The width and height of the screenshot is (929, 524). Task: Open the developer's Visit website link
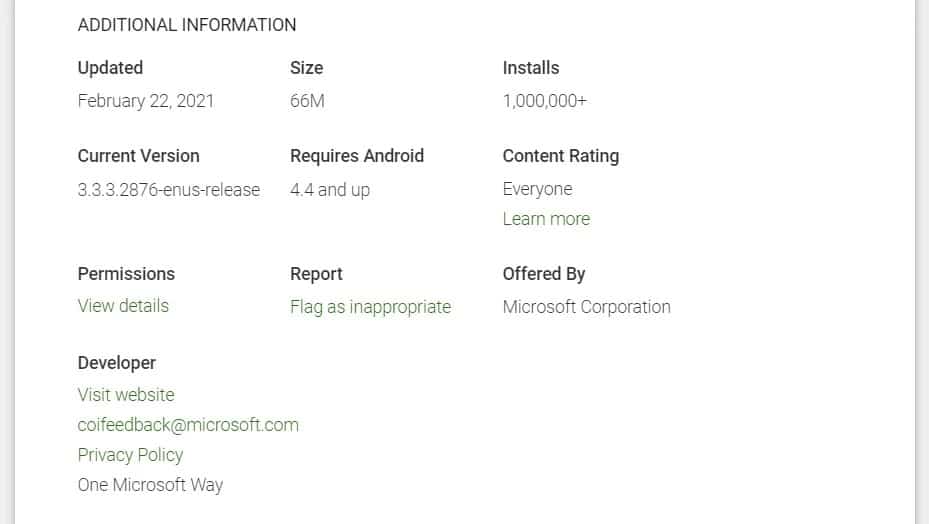tap(126, 395)
